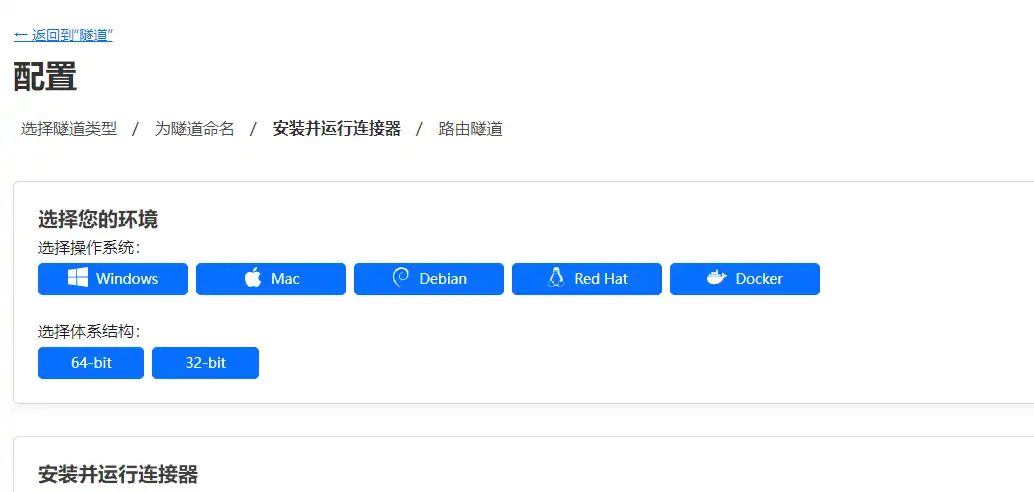Jump to the 路由隧道 step
Screen dimensions: 1034x492
[470, 128]
